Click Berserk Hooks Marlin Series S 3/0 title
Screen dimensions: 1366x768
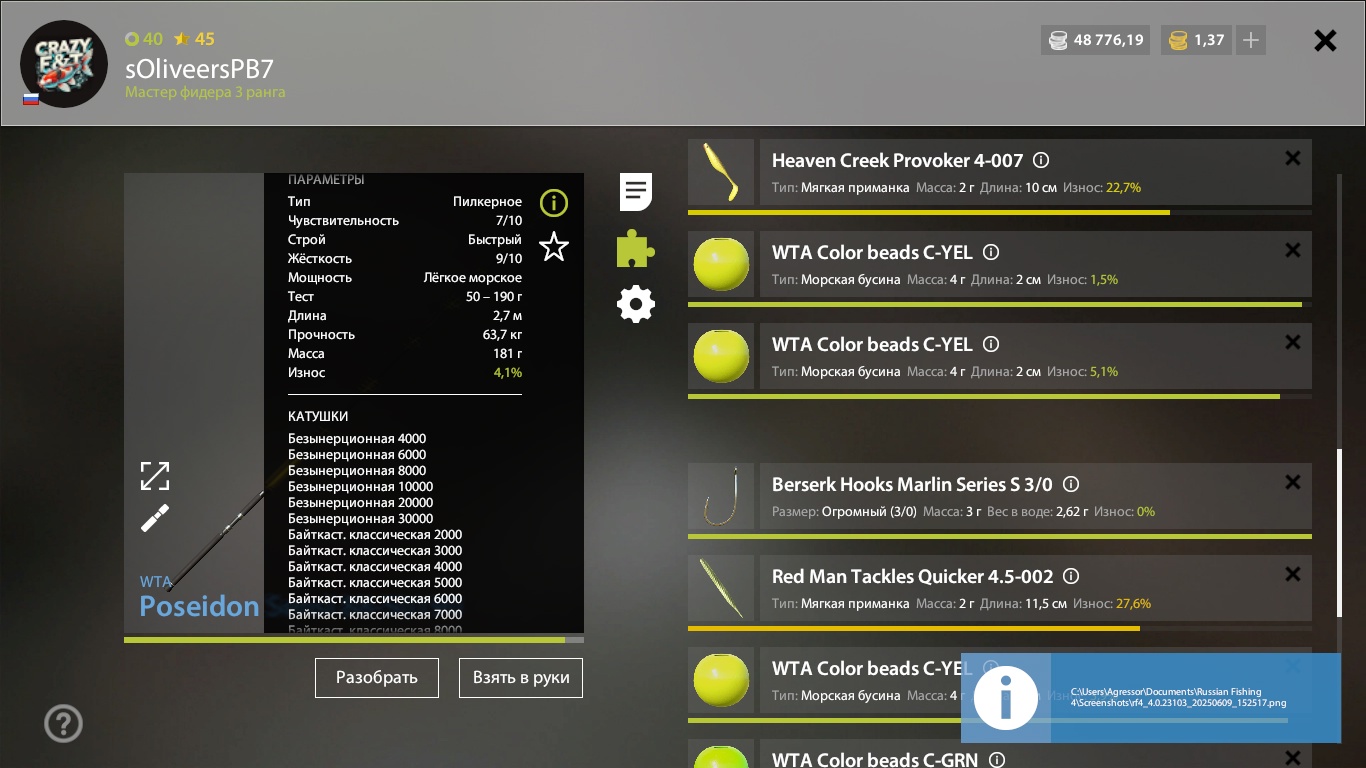912,484
